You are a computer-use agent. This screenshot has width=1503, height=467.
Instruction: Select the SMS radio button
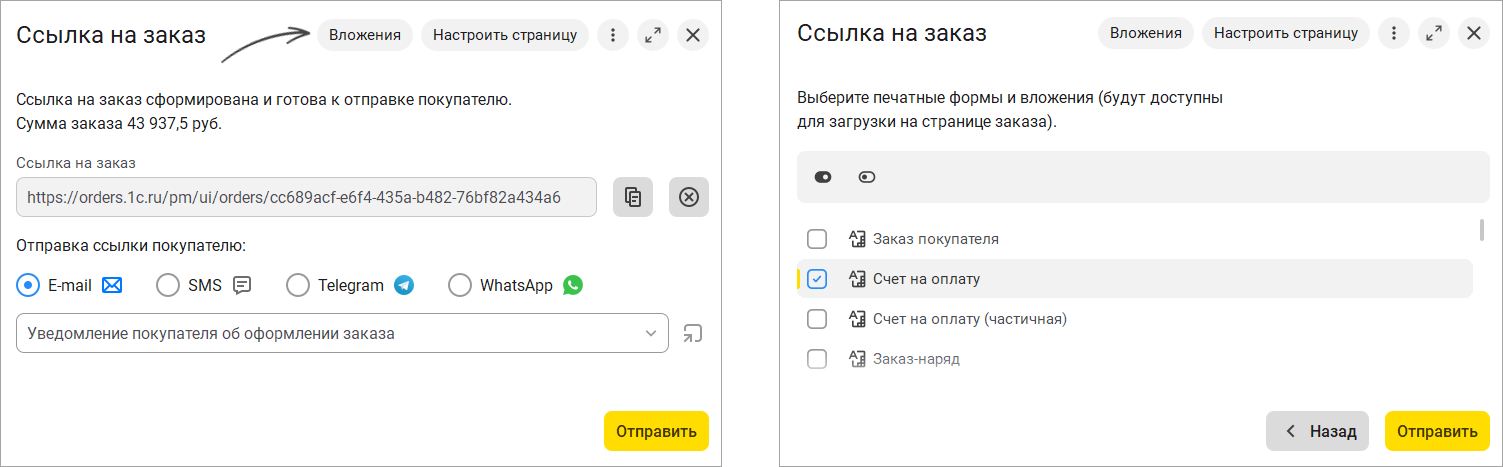(168, 285)
